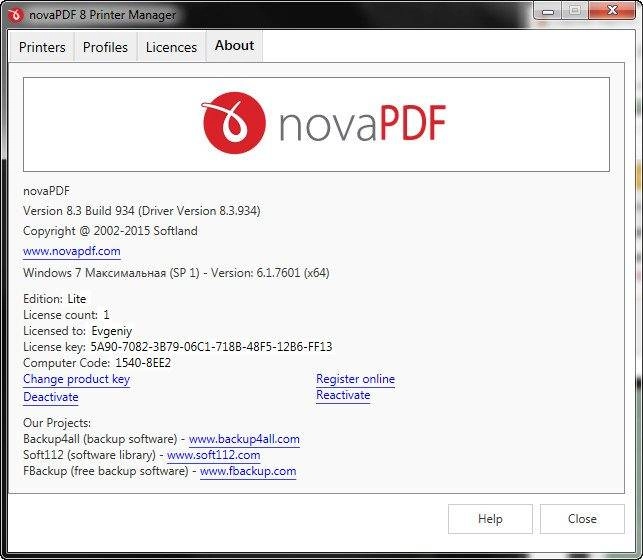
Task: Open the Profiles tab
Action: 105,47
